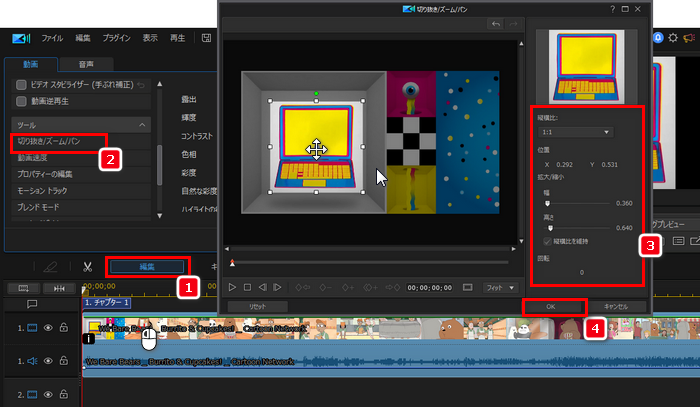The width and height of the screenshot is (700, 407).
Task: Open the プラグイン menu
Action: coord(116,37)
